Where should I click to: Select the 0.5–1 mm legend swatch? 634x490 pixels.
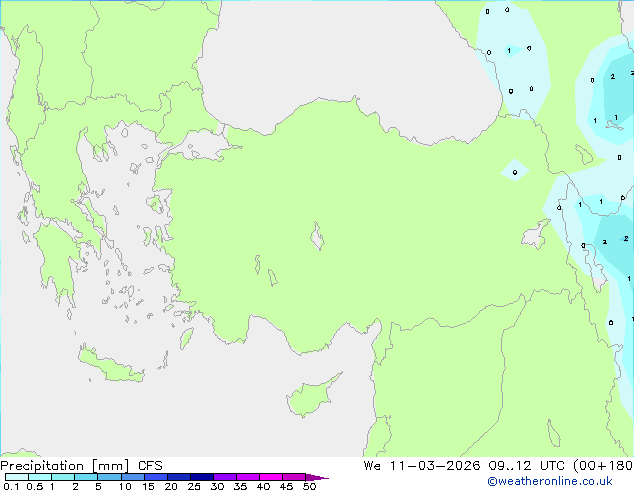[40, 477]
